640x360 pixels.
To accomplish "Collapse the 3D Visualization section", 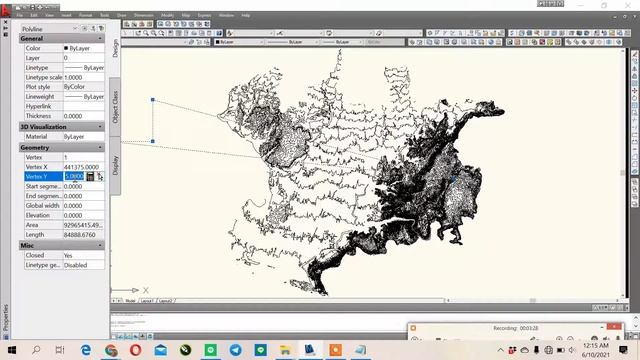I will [100, 127].
